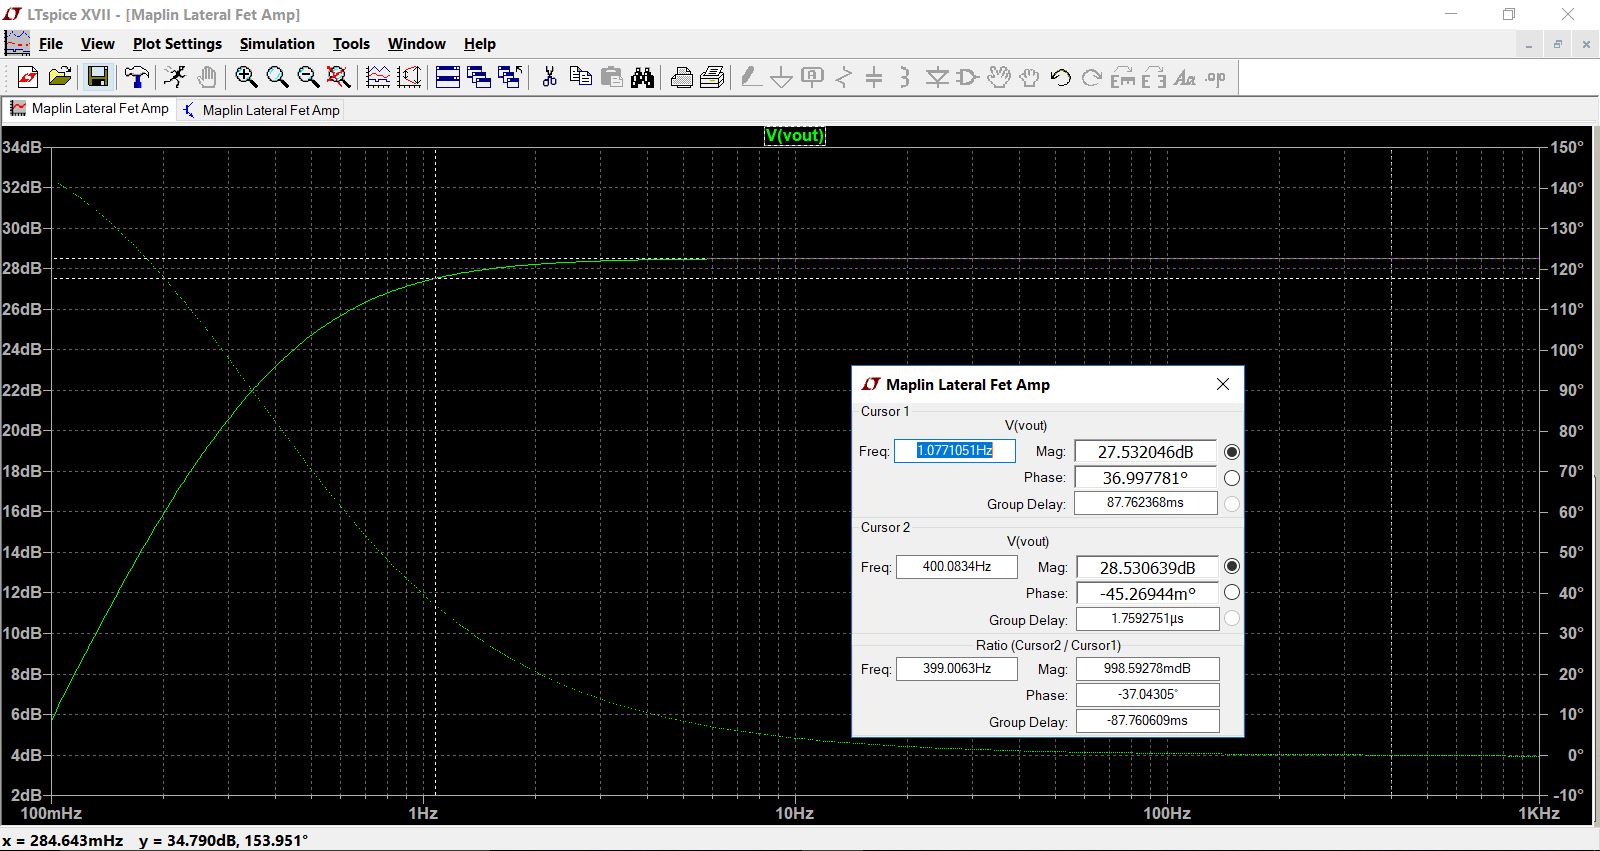This screenshot has width=1600, height=851.
Task: Click Cursor 2 Mag value 28.530639dB
Action: click(1148, 568)
